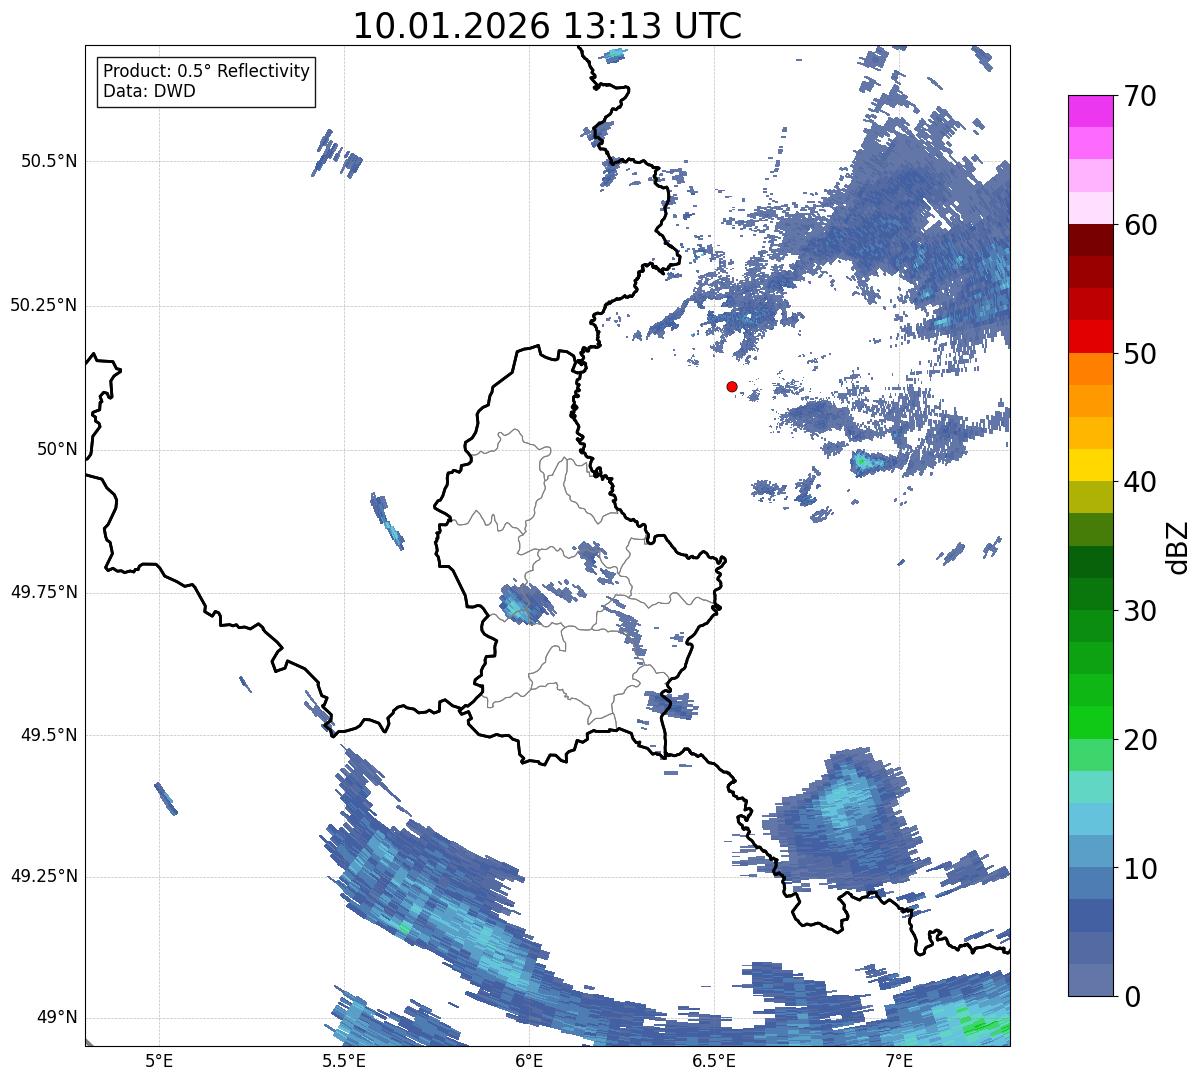Viewport: 1202px width, 1081px height.
Task: Click the 5.5°E longitude label
Action: [344, 1060]
